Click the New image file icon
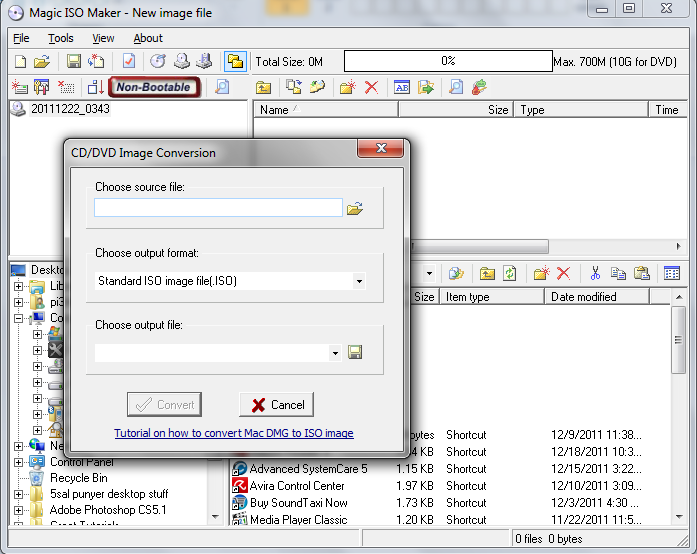The image size is (697, 554). click(x=20, y=61)
